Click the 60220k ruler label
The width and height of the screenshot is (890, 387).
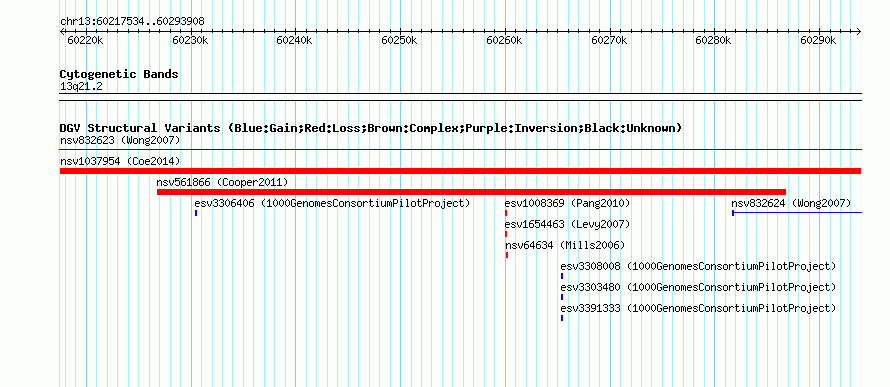85,40
